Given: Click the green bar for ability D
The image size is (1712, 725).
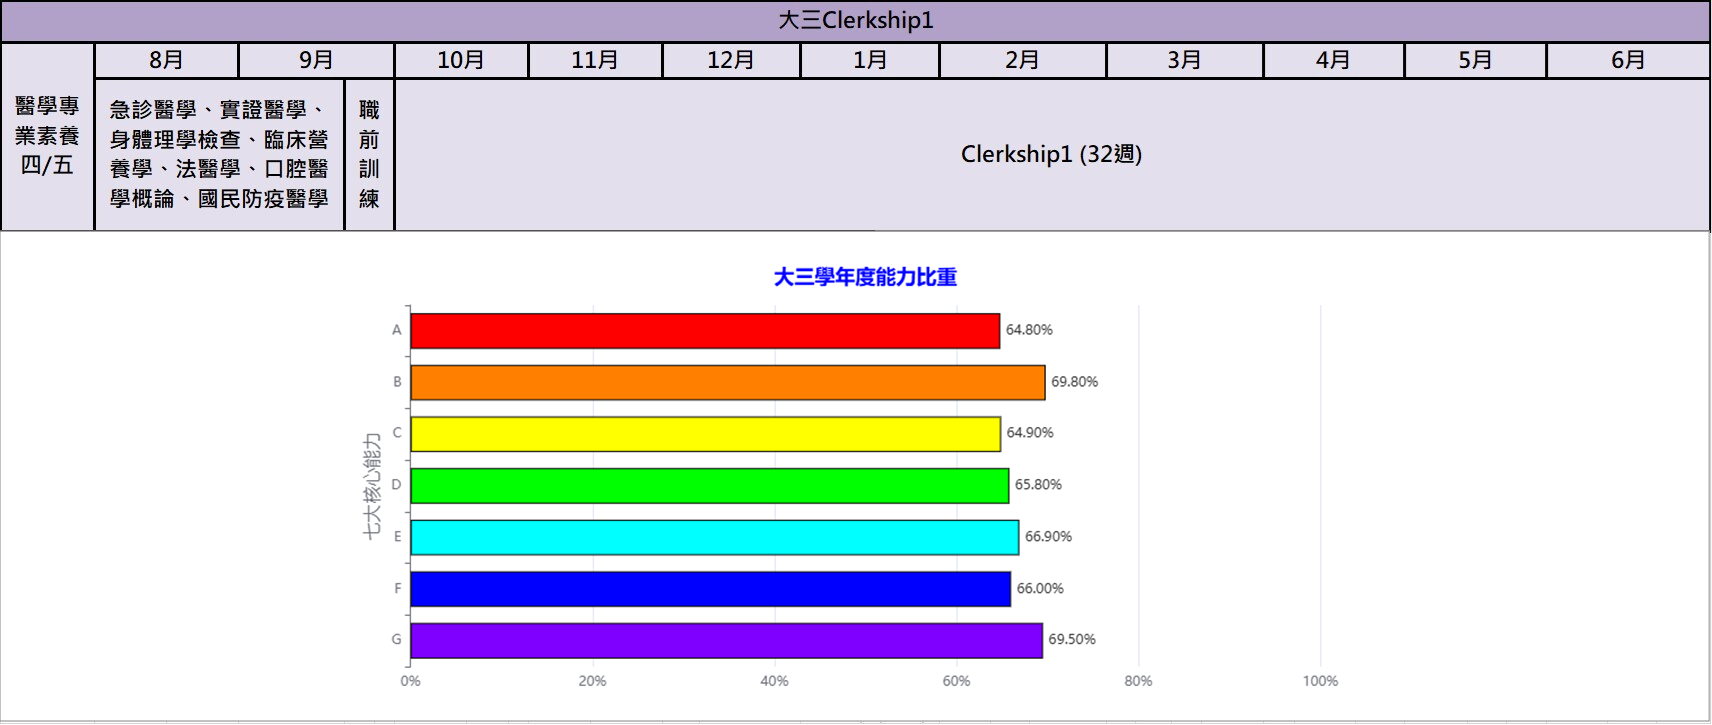Looking at the screenshot, I should coord(710,486).
